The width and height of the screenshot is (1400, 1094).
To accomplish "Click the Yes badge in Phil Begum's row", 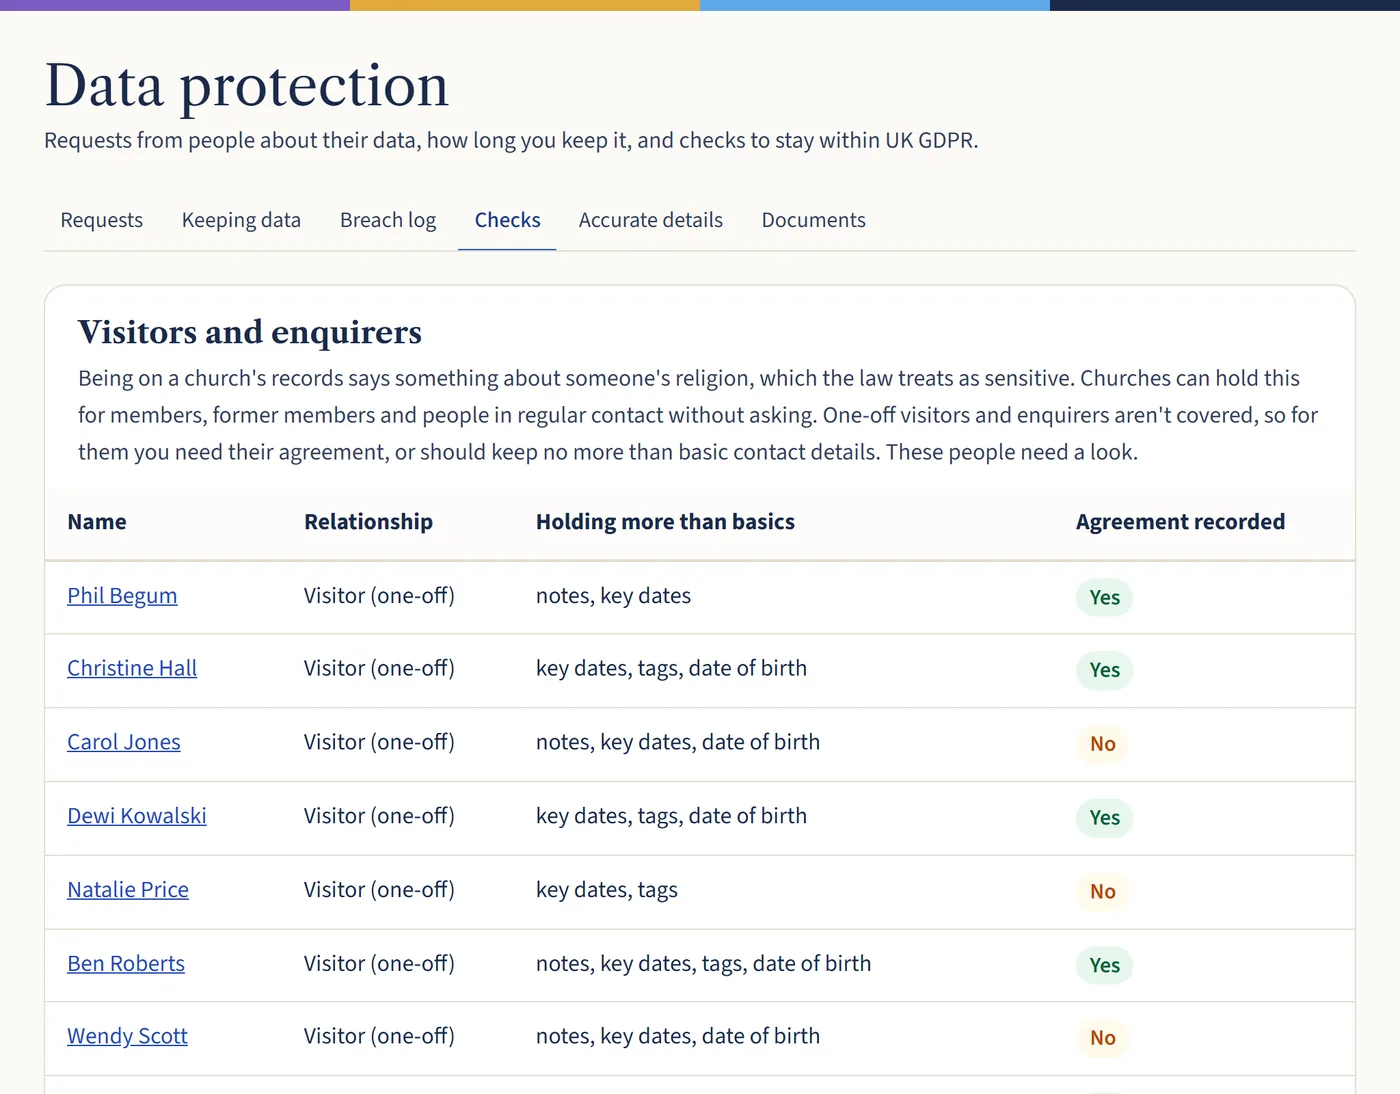I will 1104,598.
